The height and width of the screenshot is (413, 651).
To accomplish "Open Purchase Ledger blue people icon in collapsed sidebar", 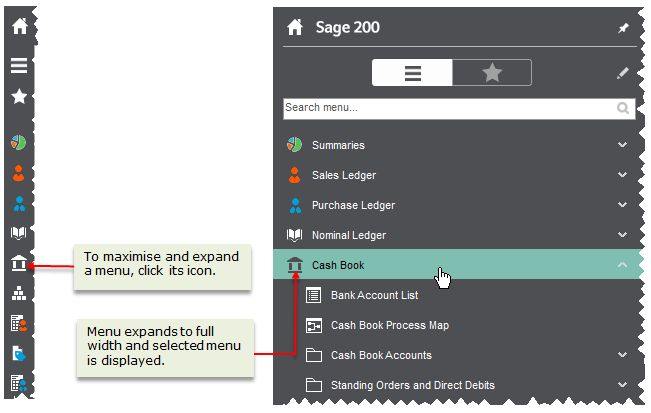I will (x=19, y=203).
